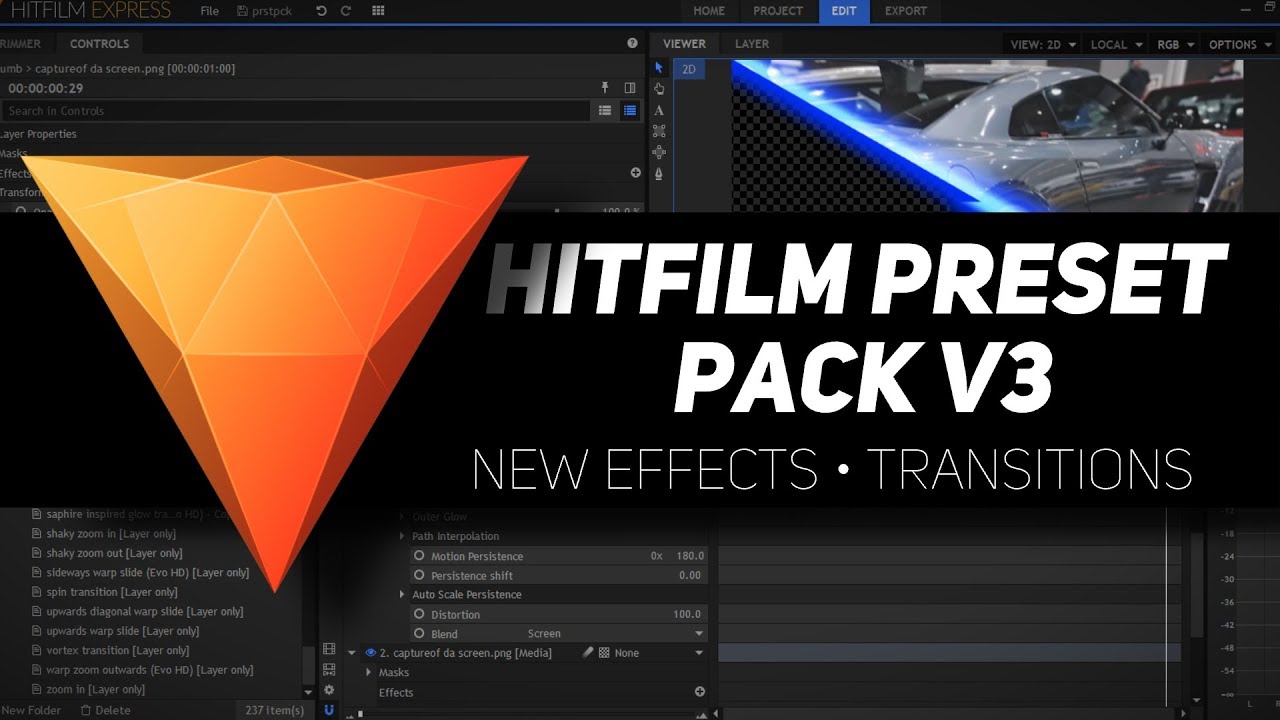Go to the Home screen tab

(709, 11)
